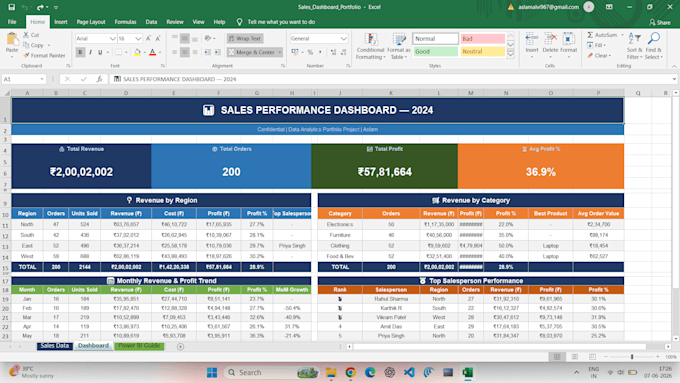Expand the cell styles gallery
The width and height of the screenshot is (680, 383).
pos(510,55)
